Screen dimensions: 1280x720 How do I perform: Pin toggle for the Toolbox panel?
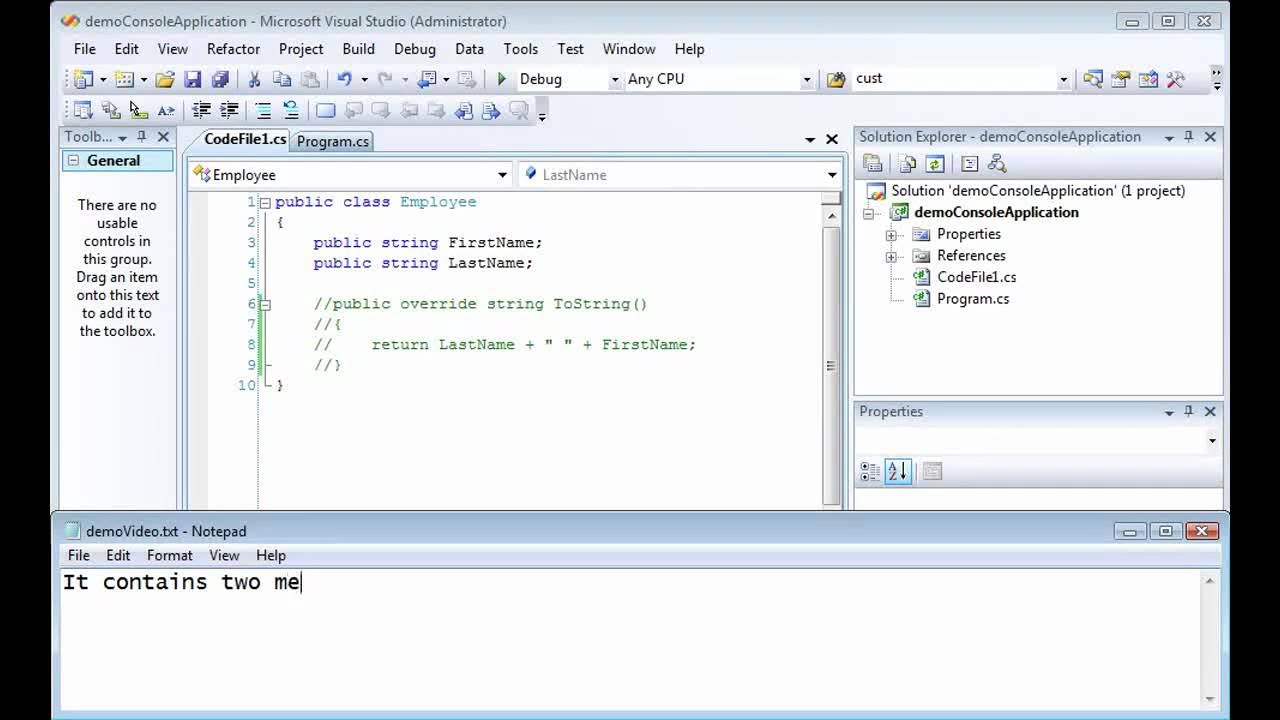142,137
